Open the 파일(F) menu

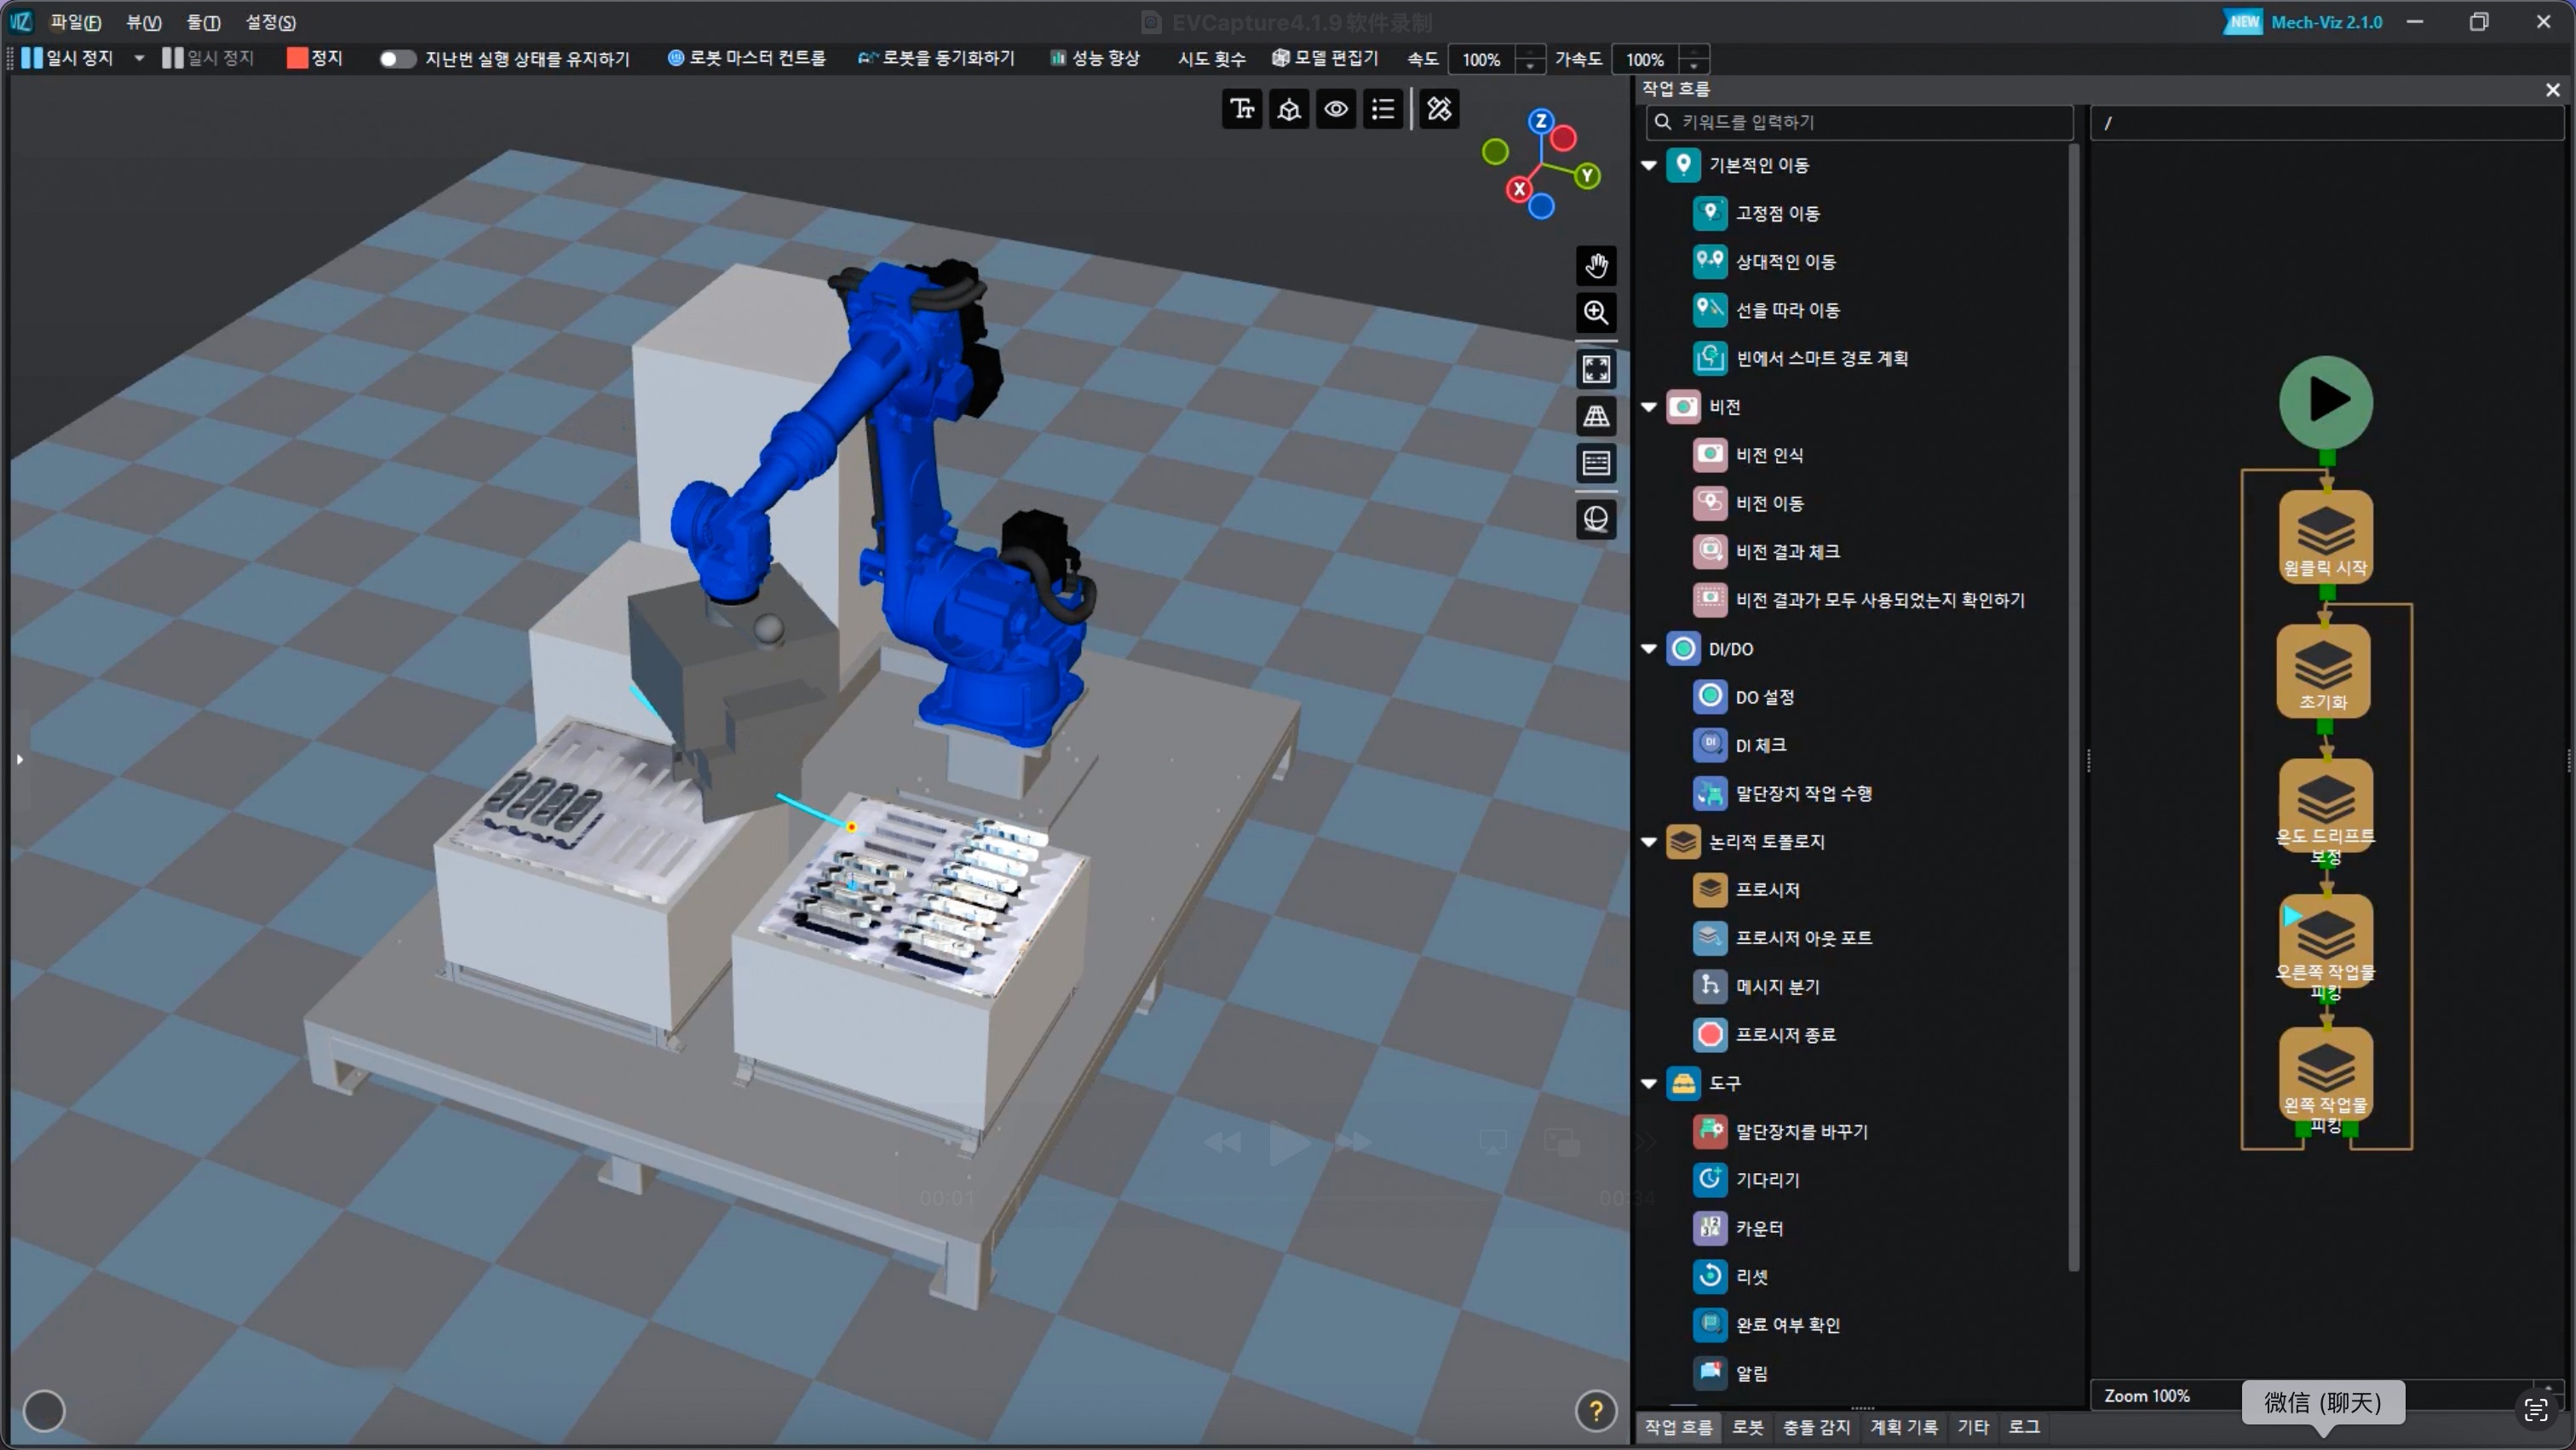click(x=75, y=22)
